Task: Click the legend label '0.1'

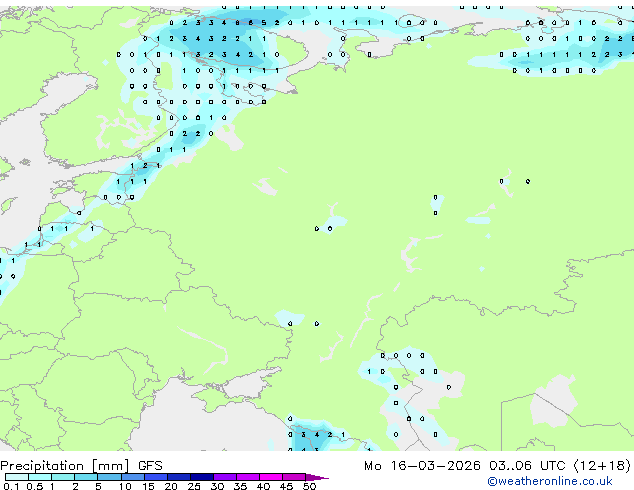Action: click(x=11, y=486)
